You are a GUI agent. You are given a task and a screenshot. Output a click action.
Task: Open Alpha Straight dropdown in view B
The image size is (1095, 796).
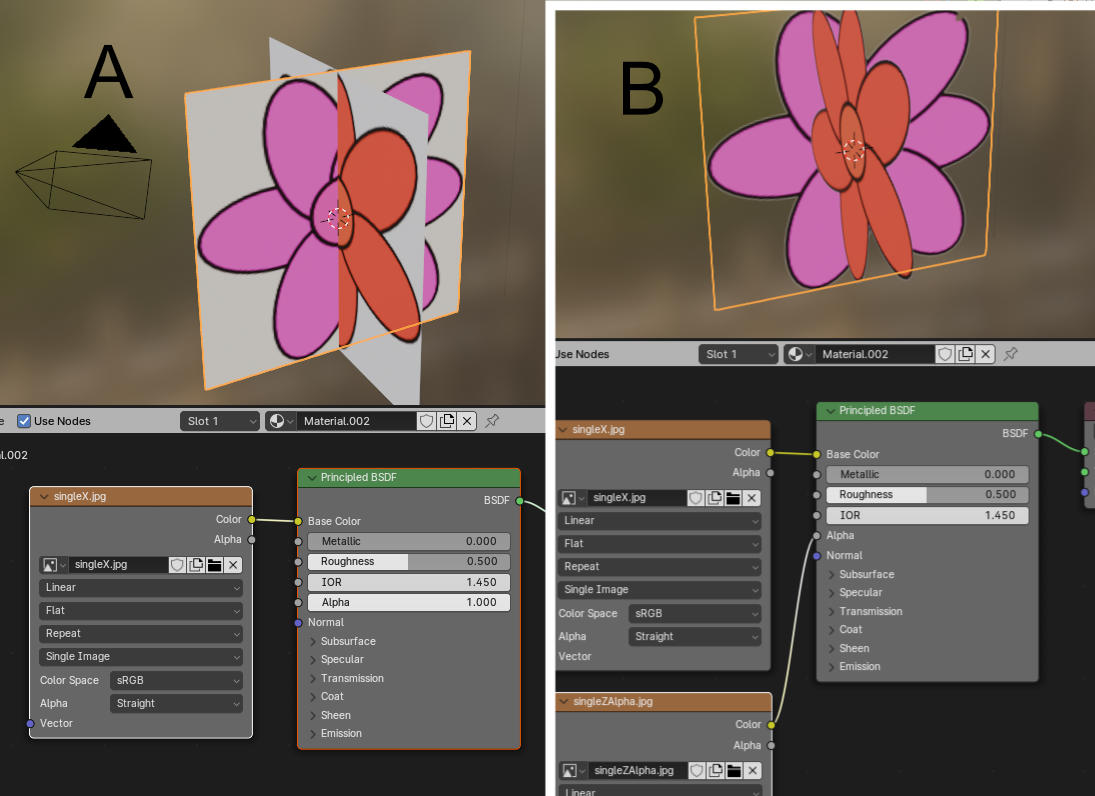pos(695,636)
